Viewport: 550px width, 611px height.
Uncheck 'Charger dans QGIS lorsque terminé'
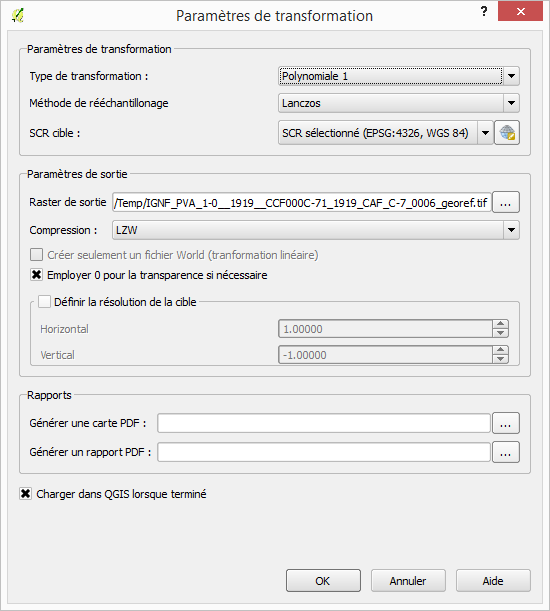26,494
